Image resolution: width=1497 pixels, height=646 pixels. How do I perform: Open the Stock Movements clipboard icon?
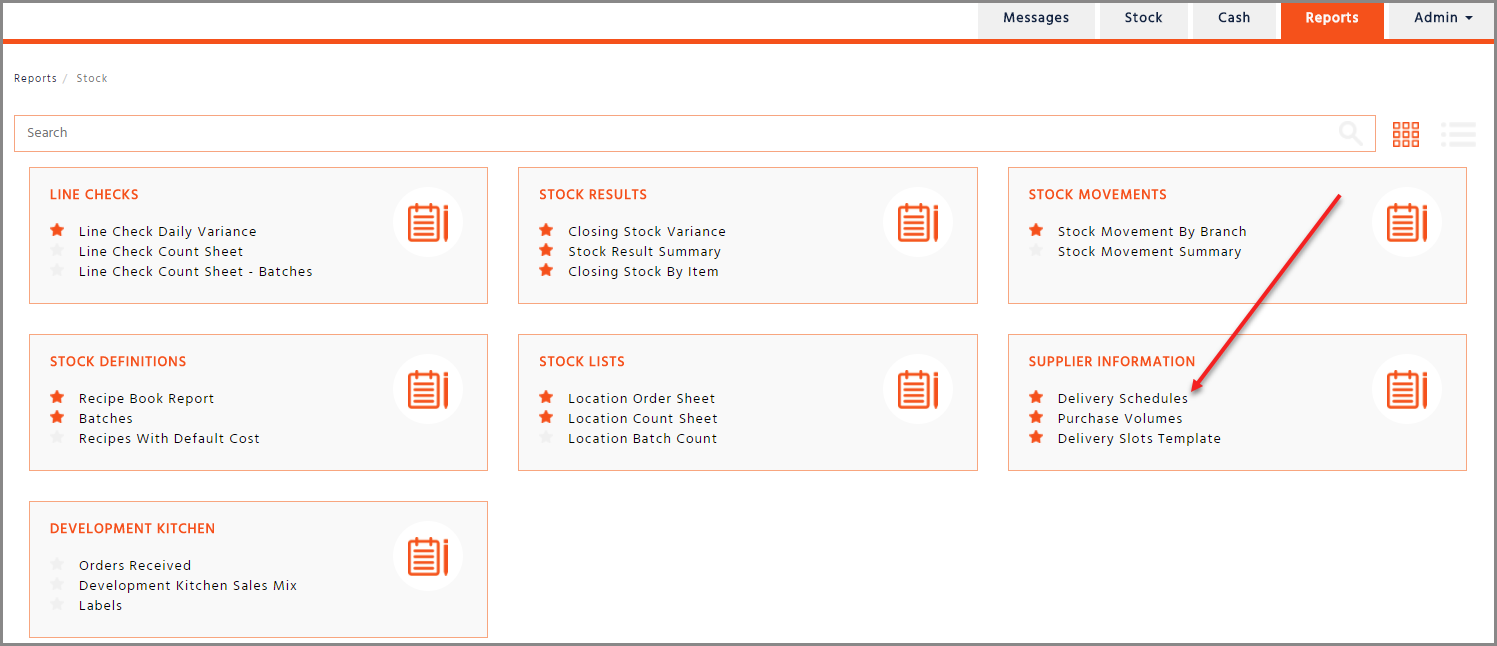coord(1407,222)
